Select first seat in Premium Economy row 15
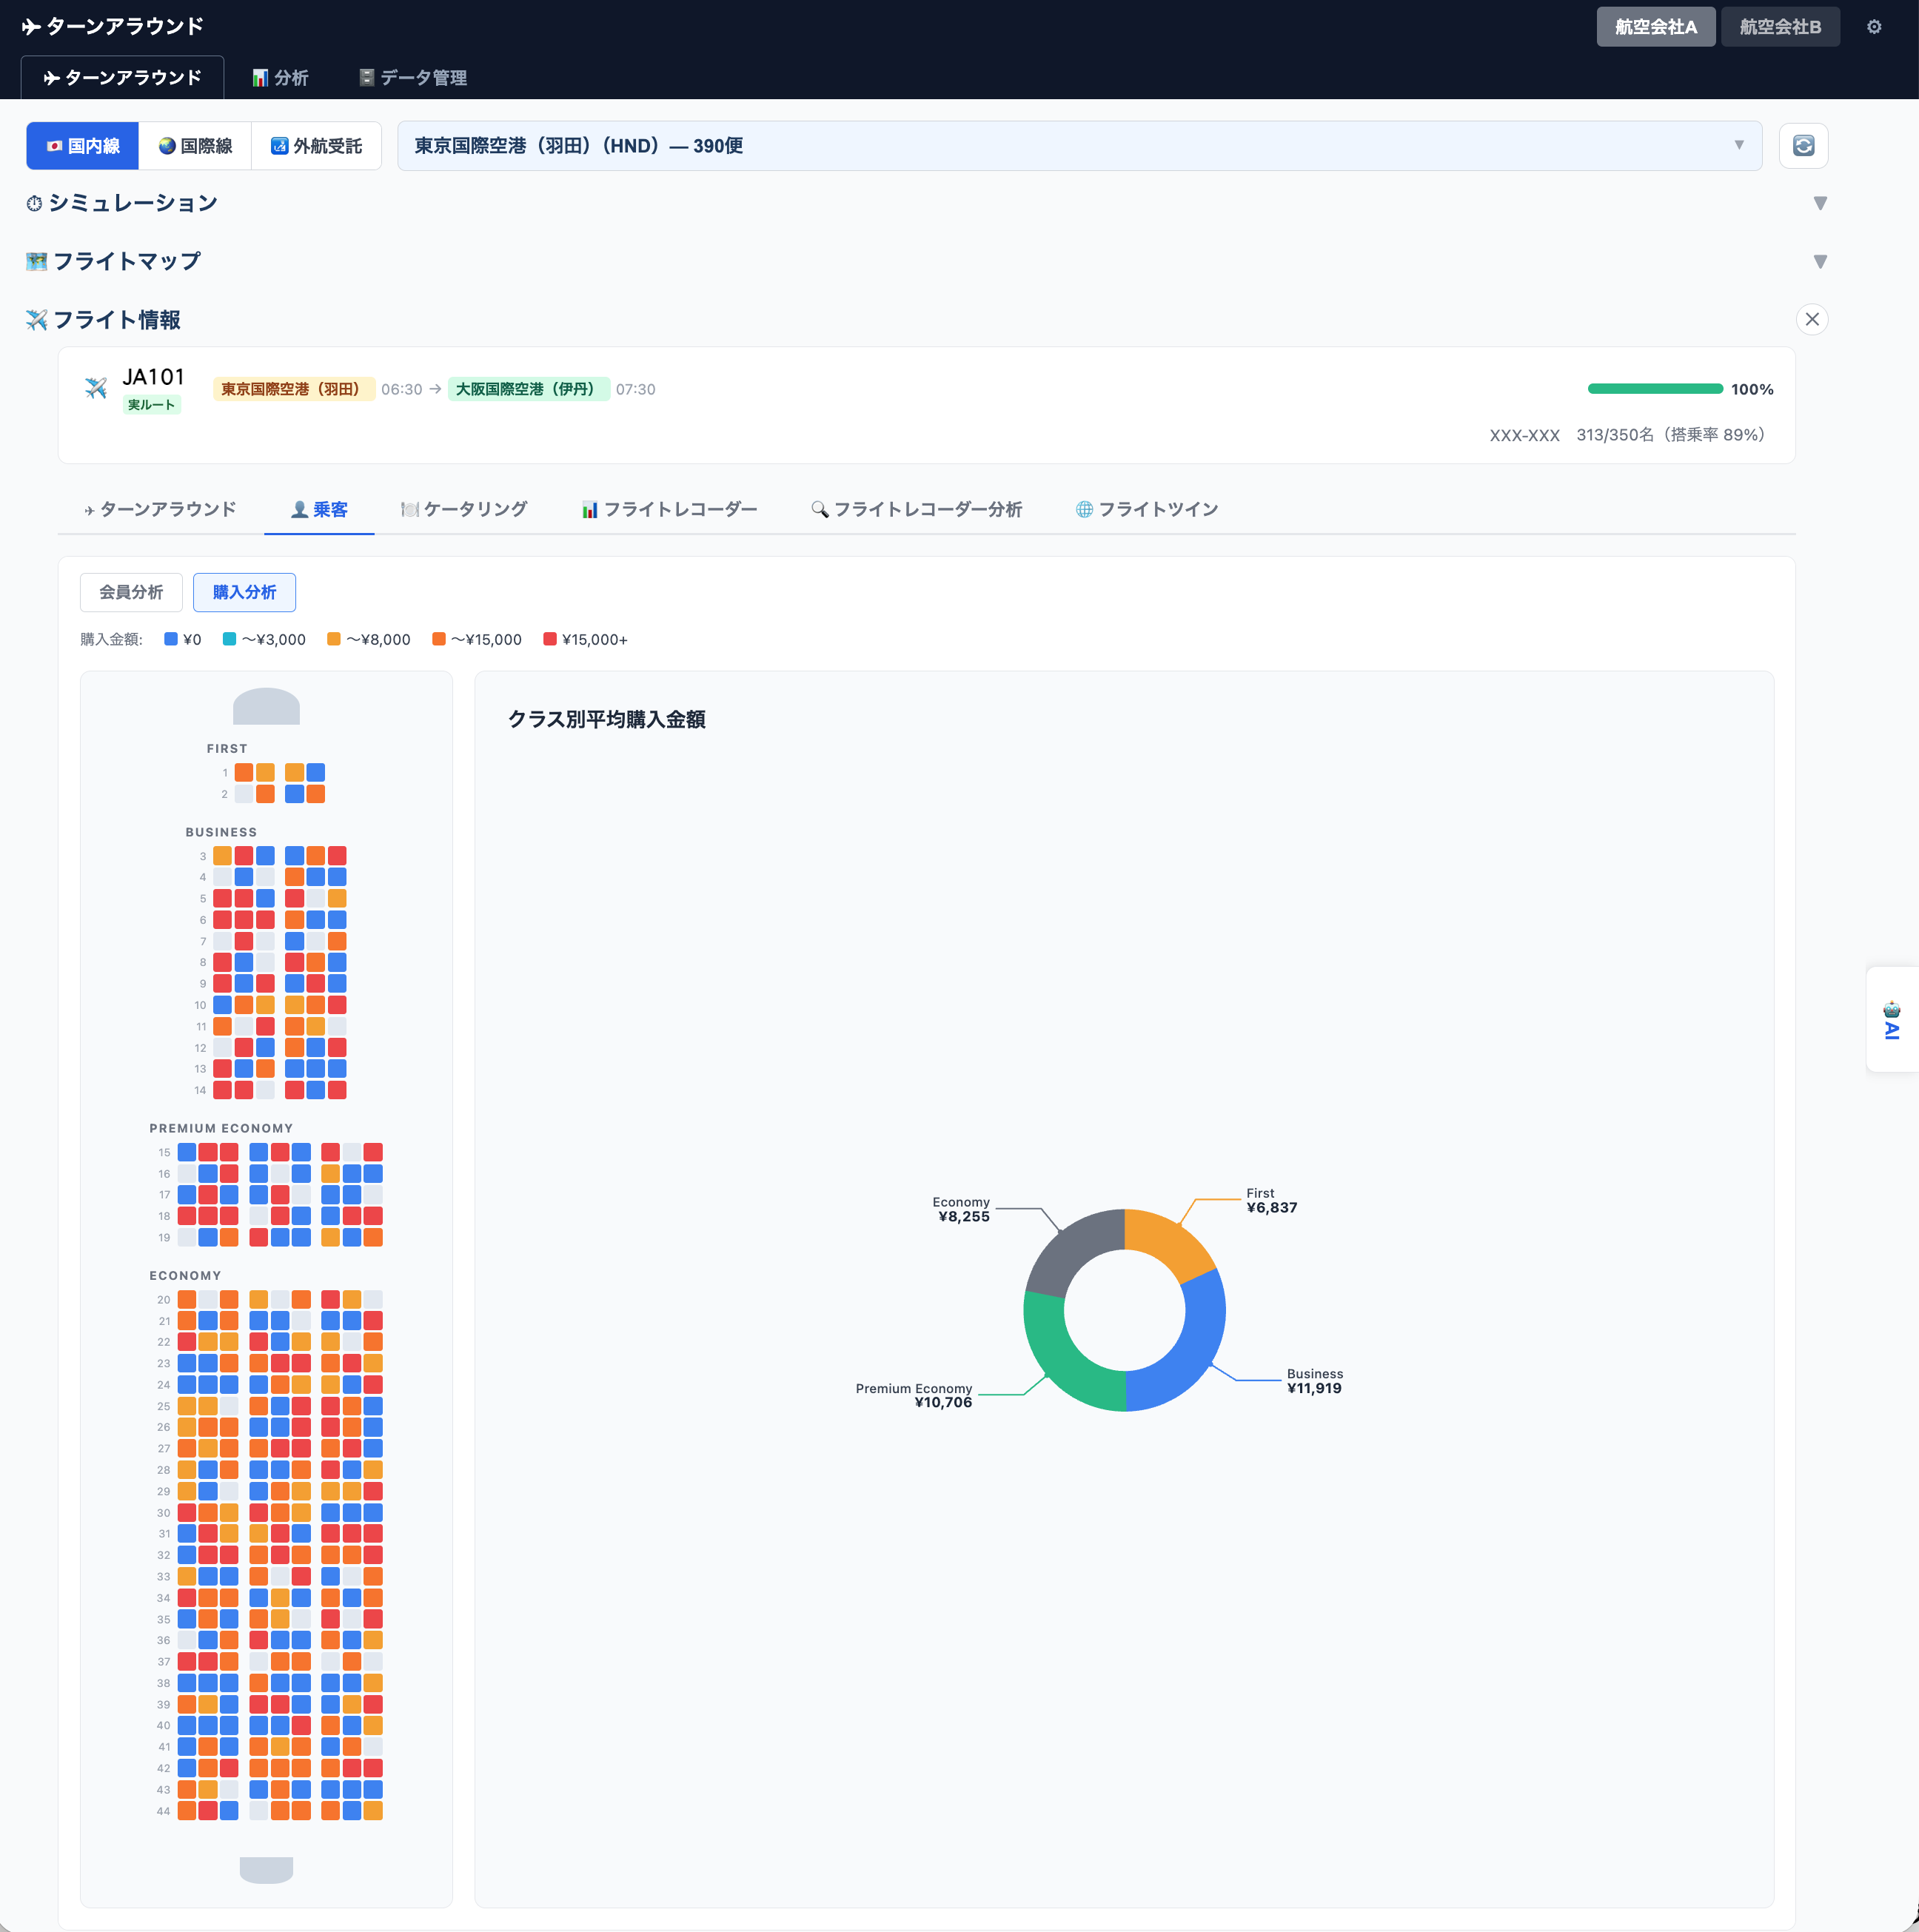1919x1932 pixels. (187, 1152)
